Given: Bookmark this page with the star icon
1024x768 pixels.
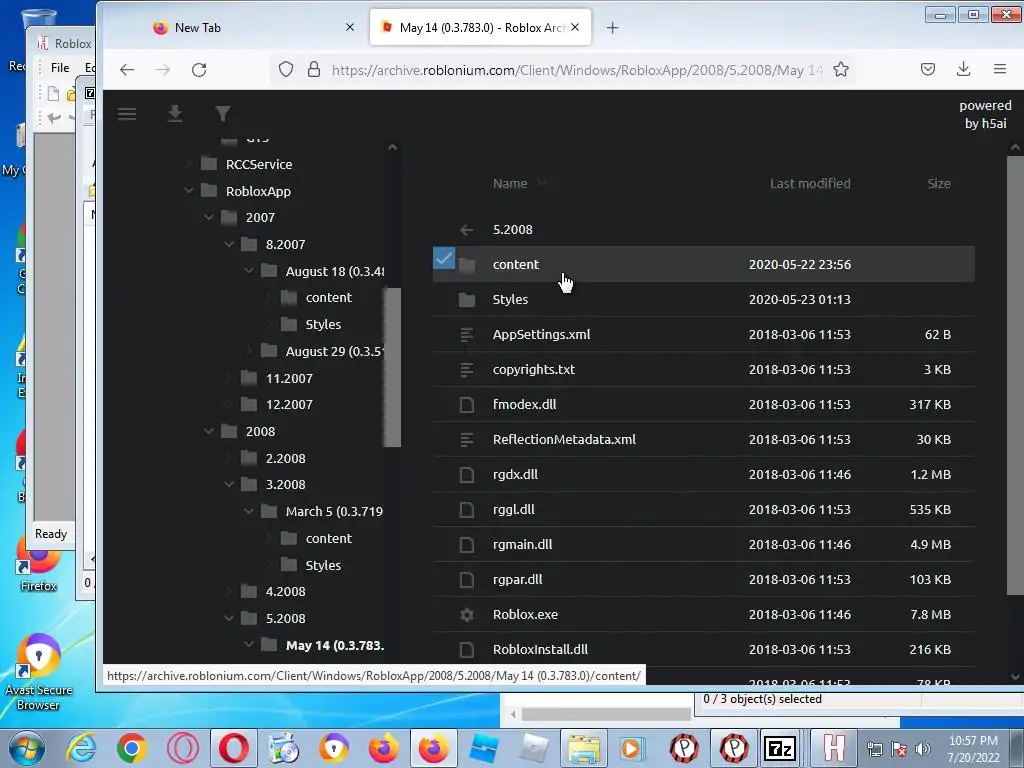Looking at the screenshot, I should coord(841,69).
